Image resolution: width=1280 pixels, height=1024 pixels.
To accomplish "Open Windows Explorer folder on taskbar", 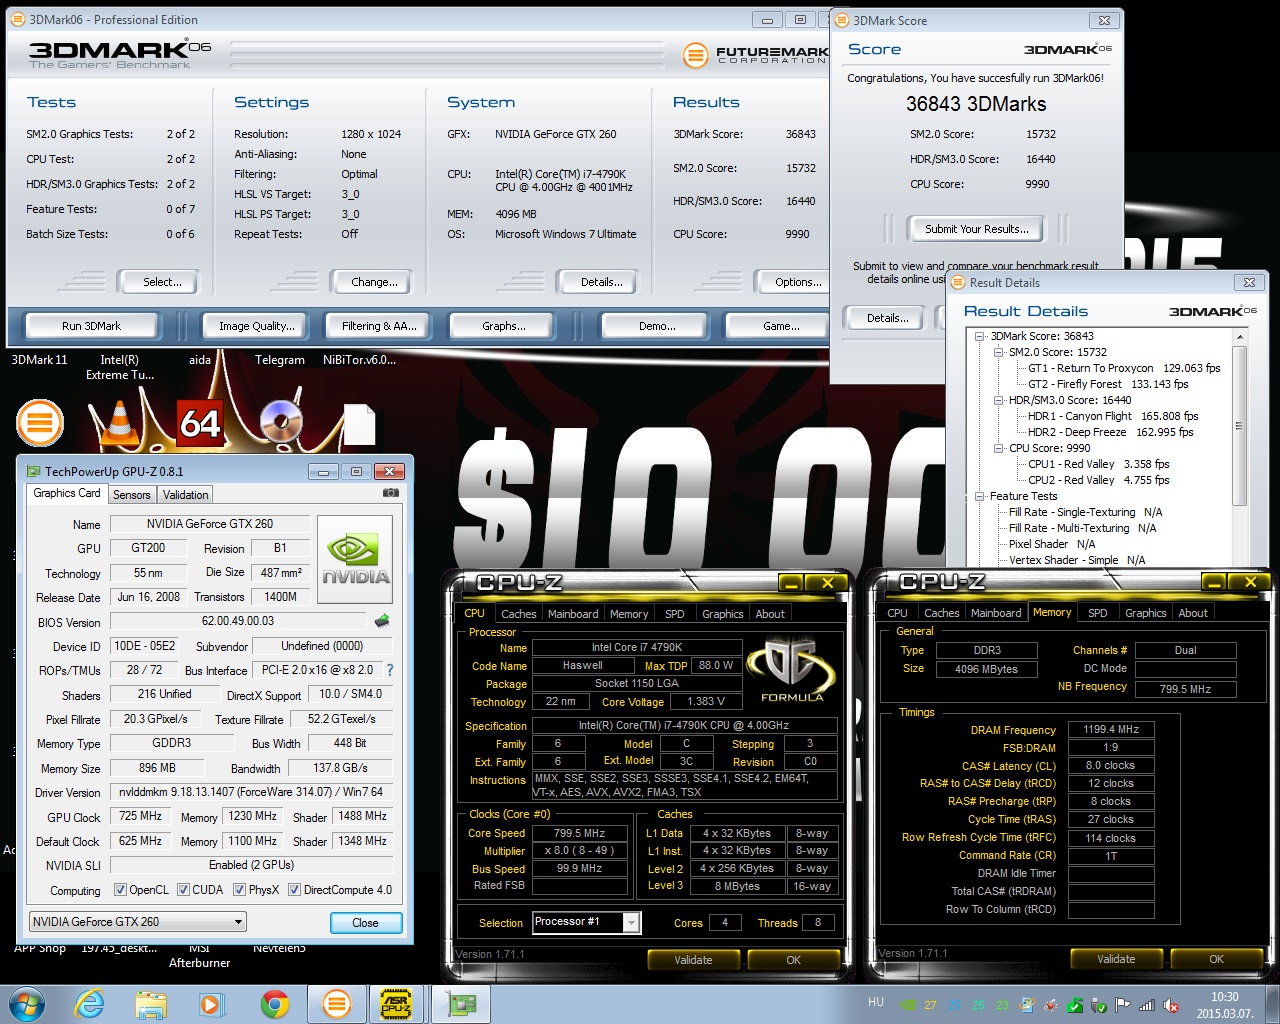I will click(151, 1004).
